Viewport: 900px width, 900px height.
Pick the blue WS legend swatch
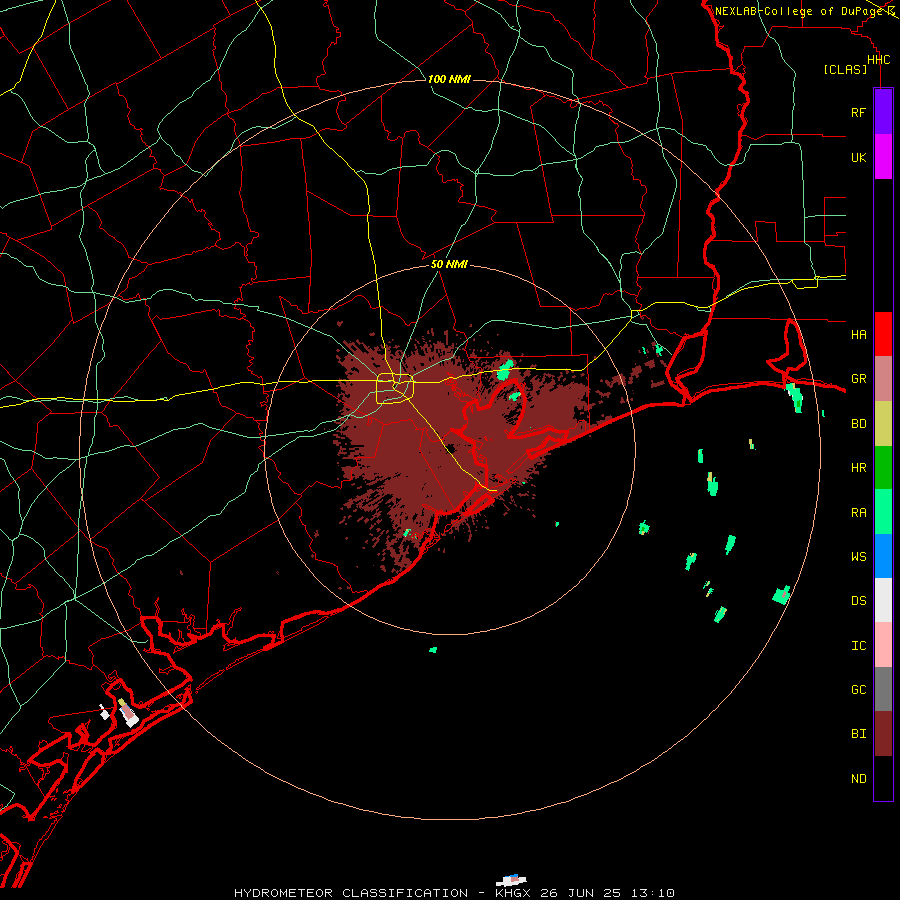tap(883, 556)
